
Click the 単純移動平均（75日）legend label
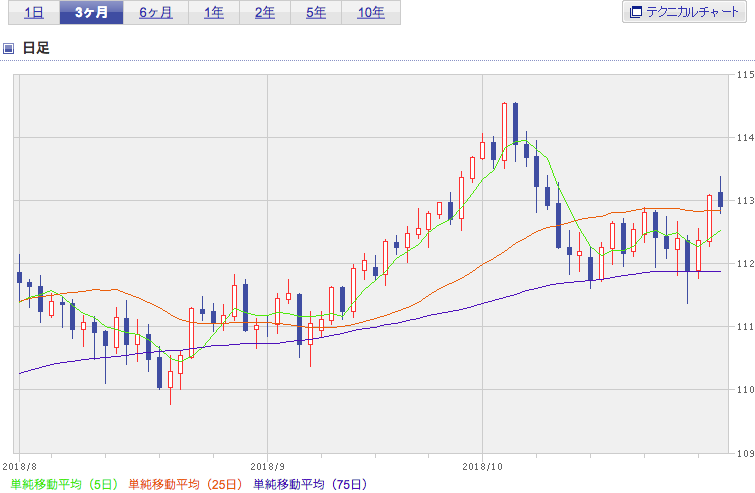(311, 484)
